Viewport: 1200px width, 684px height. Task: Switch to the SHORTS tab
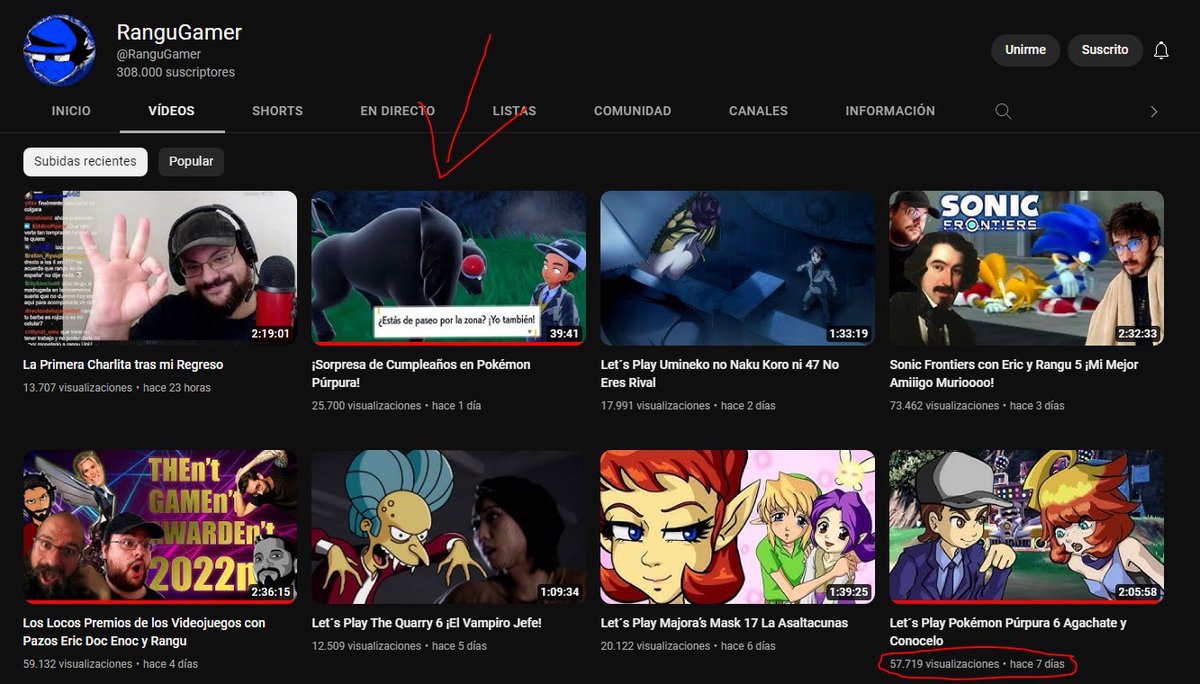[x=277, y=111]
